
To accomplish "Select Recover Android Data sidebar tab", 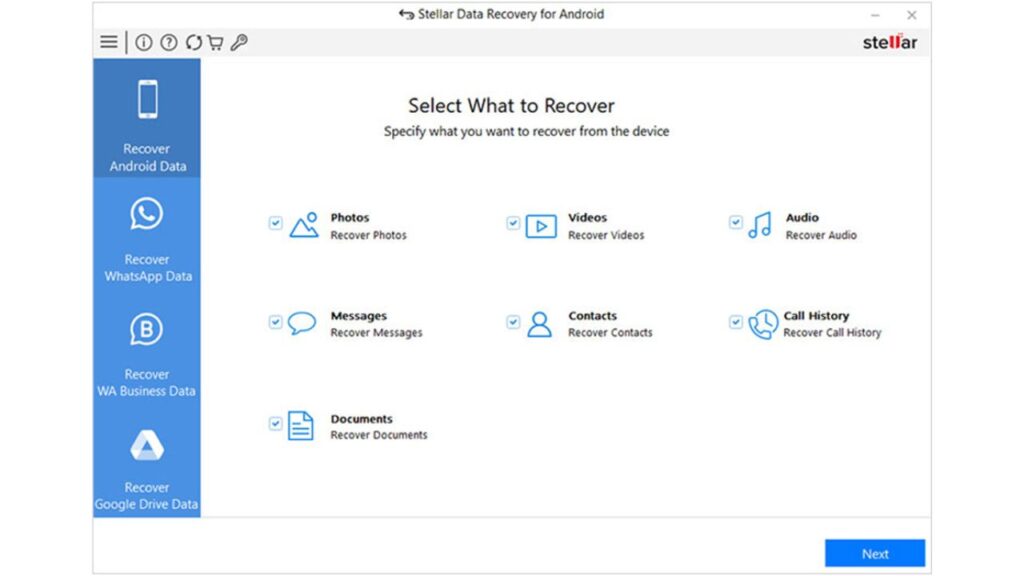I will 147,118.
